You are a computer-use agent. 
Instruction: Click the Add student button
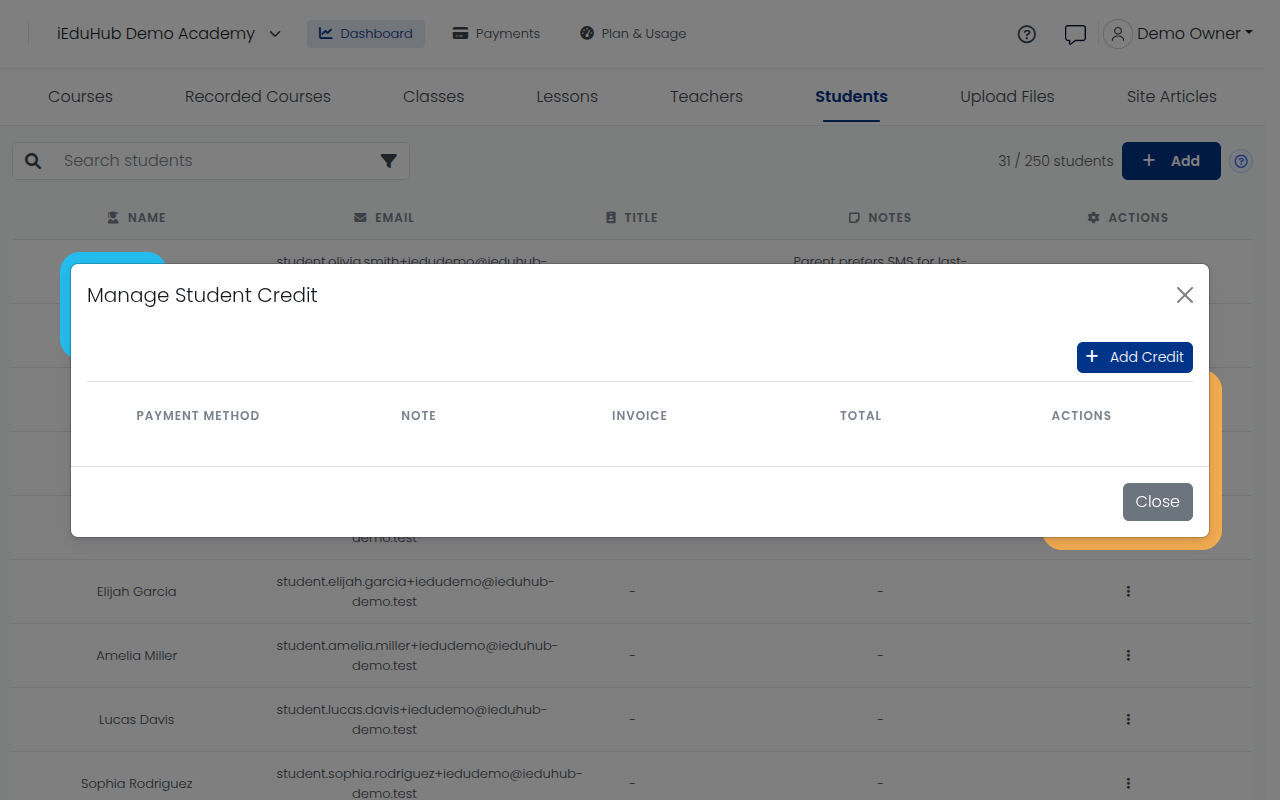pos(1171,161)
